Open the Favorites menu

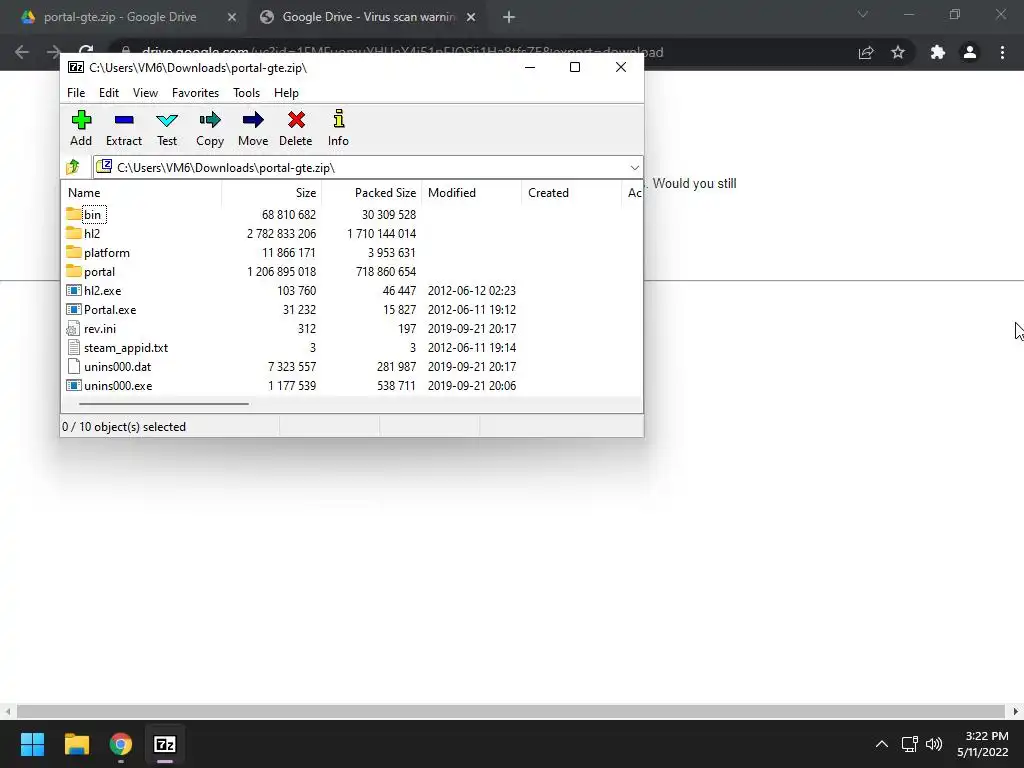pos(195,93)
